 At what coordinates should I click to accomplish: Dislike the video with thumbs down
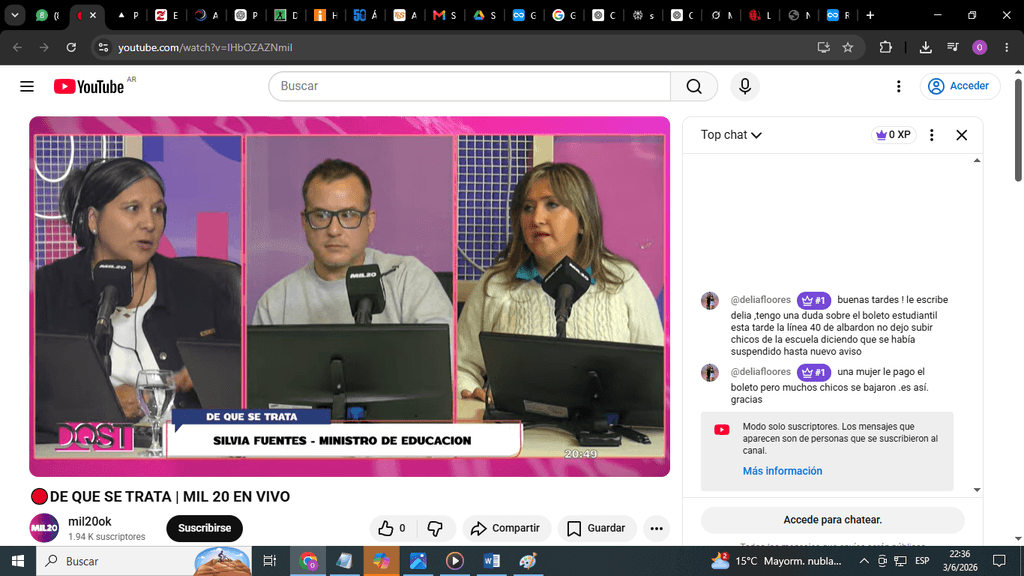pyautogui.click(x=435, y=528)
